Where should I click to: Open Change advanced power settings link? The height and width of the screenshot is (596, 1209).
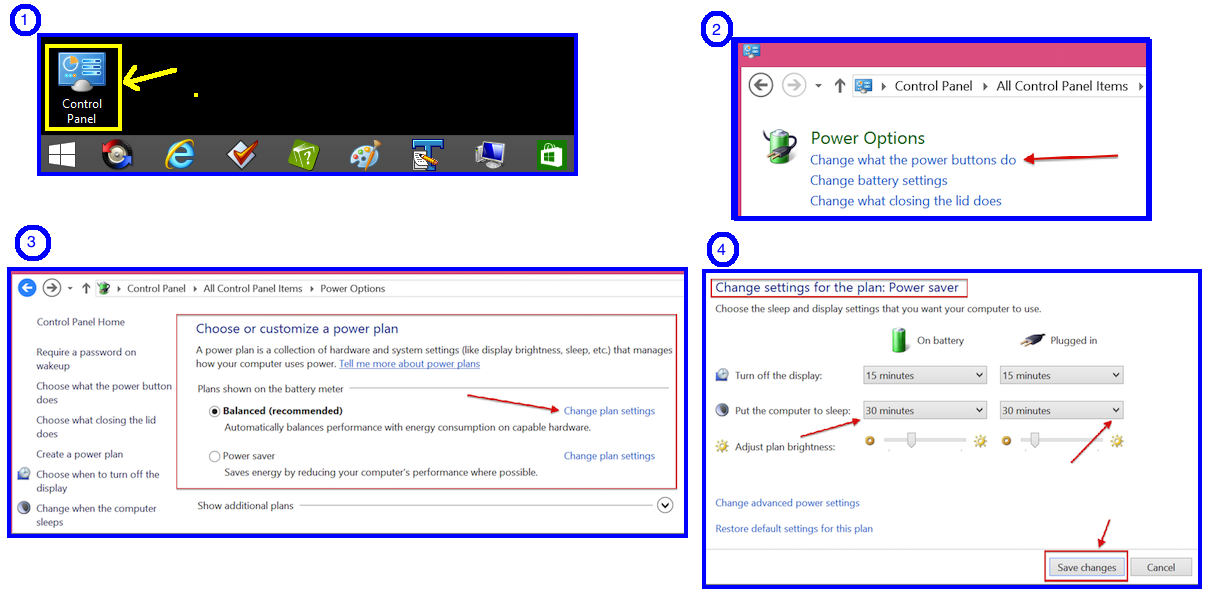coord(787,503)
